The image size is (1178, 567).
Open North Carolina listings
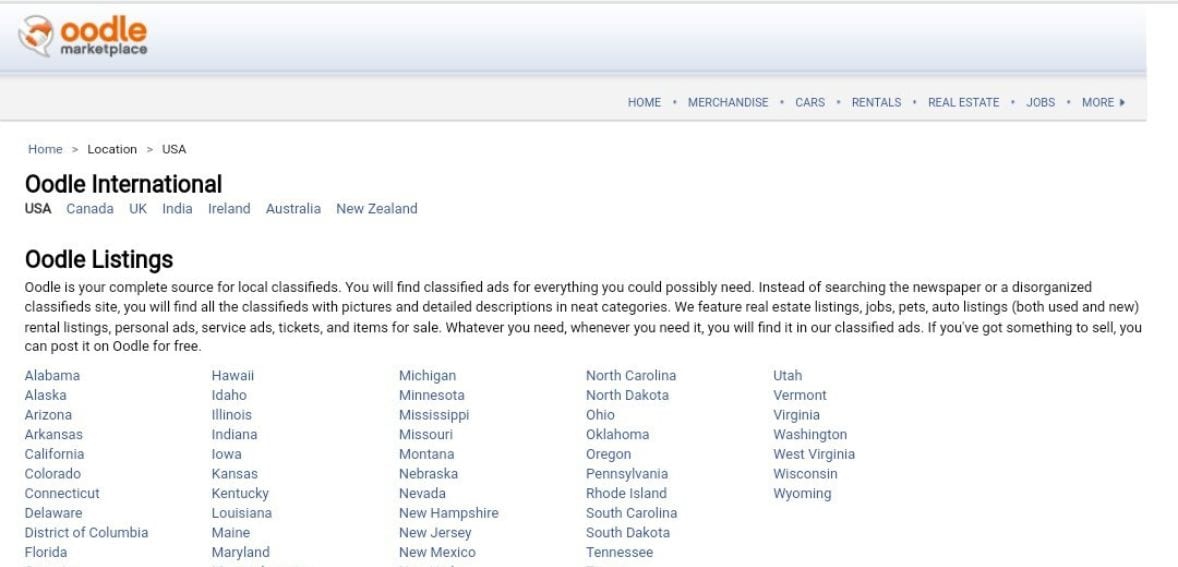[x=631, y=375]
